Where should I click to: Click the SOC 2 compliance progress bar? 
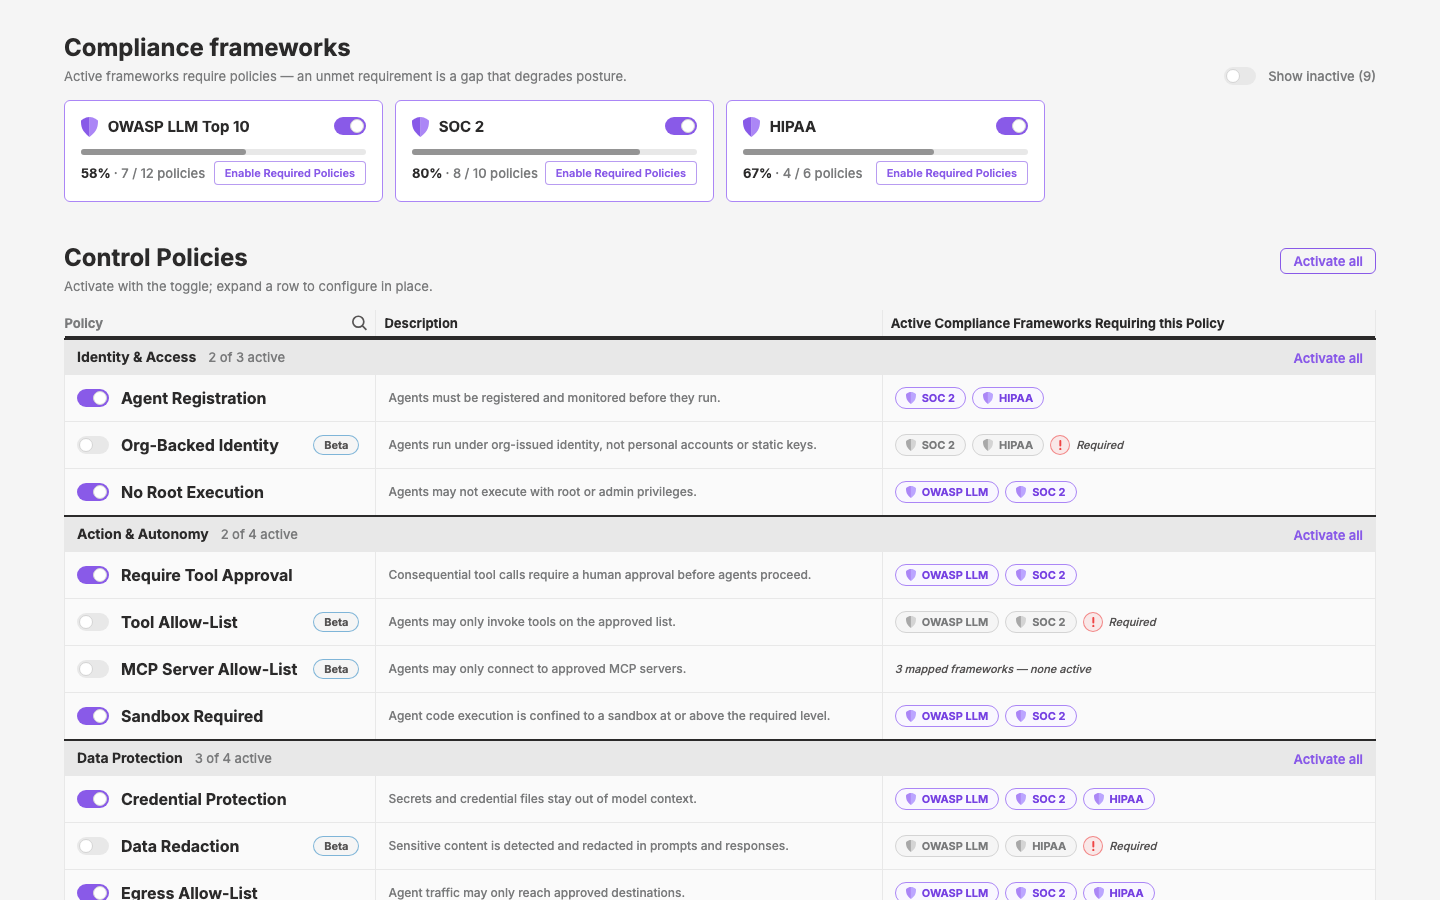tap(554, 152)
